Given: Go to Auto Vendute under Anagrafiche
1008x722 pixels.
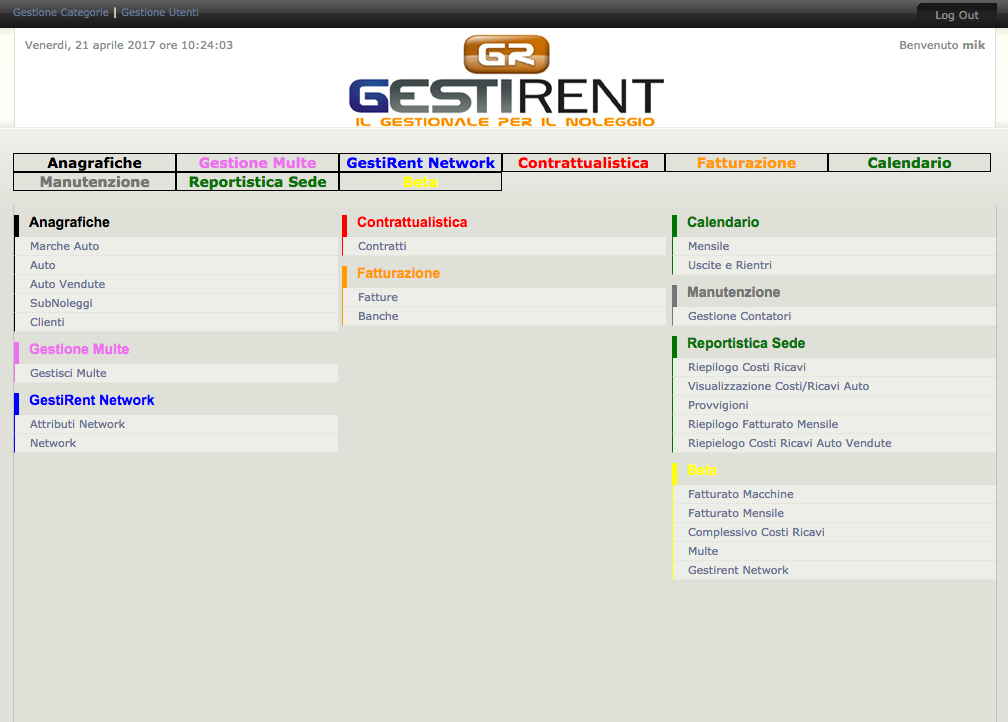Looking at the screenshot, I should [x=68, y=284].
